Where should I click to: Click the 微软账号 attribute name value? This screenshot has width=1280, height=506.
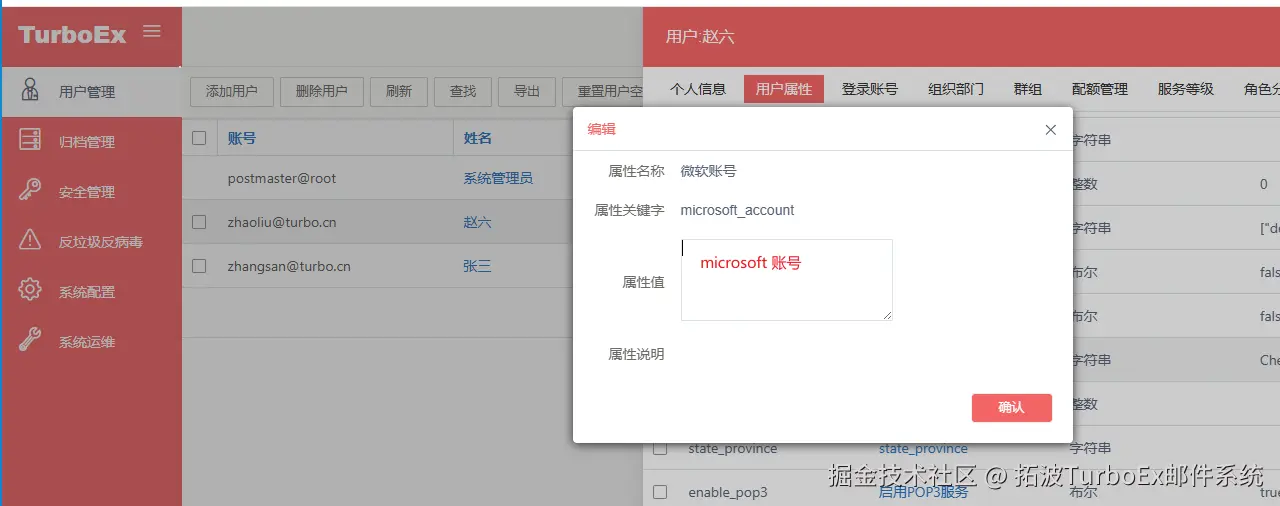(x=708, y=171)
